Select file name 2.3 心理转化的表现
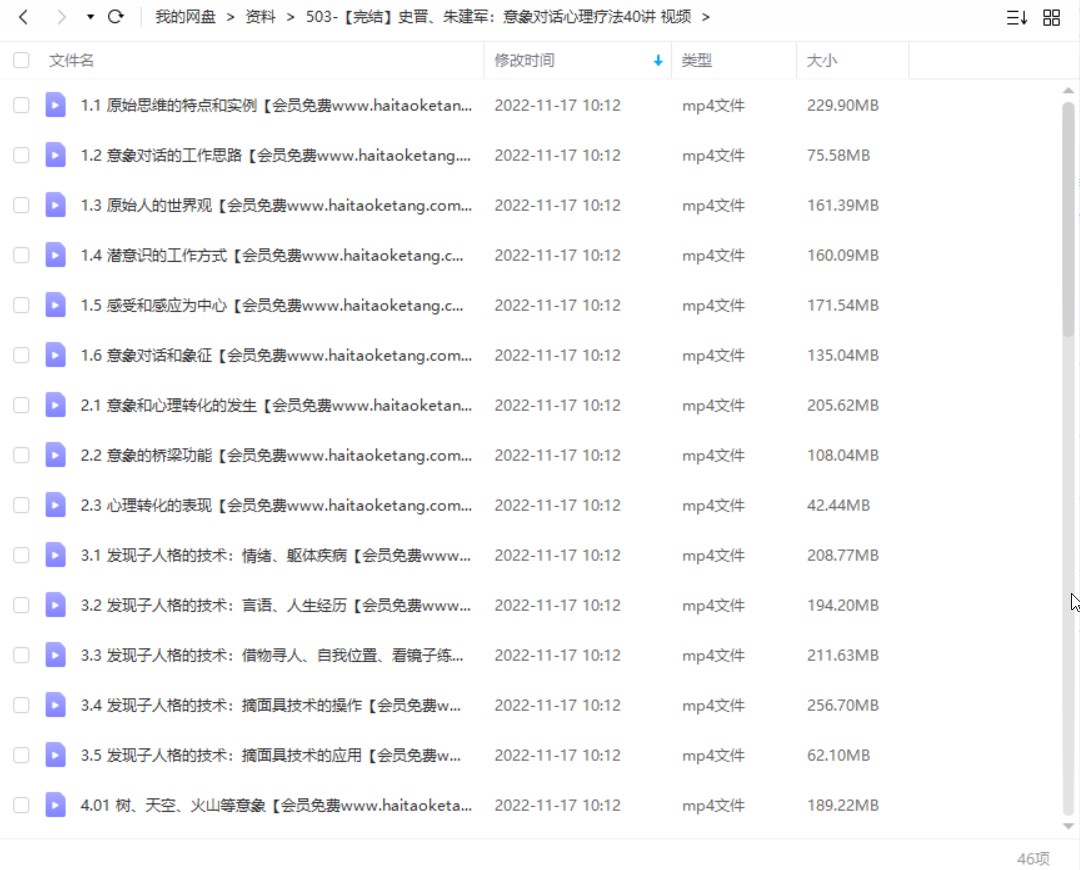Image resolution: width=1080 pixels, height=870 pixels. 276,505
